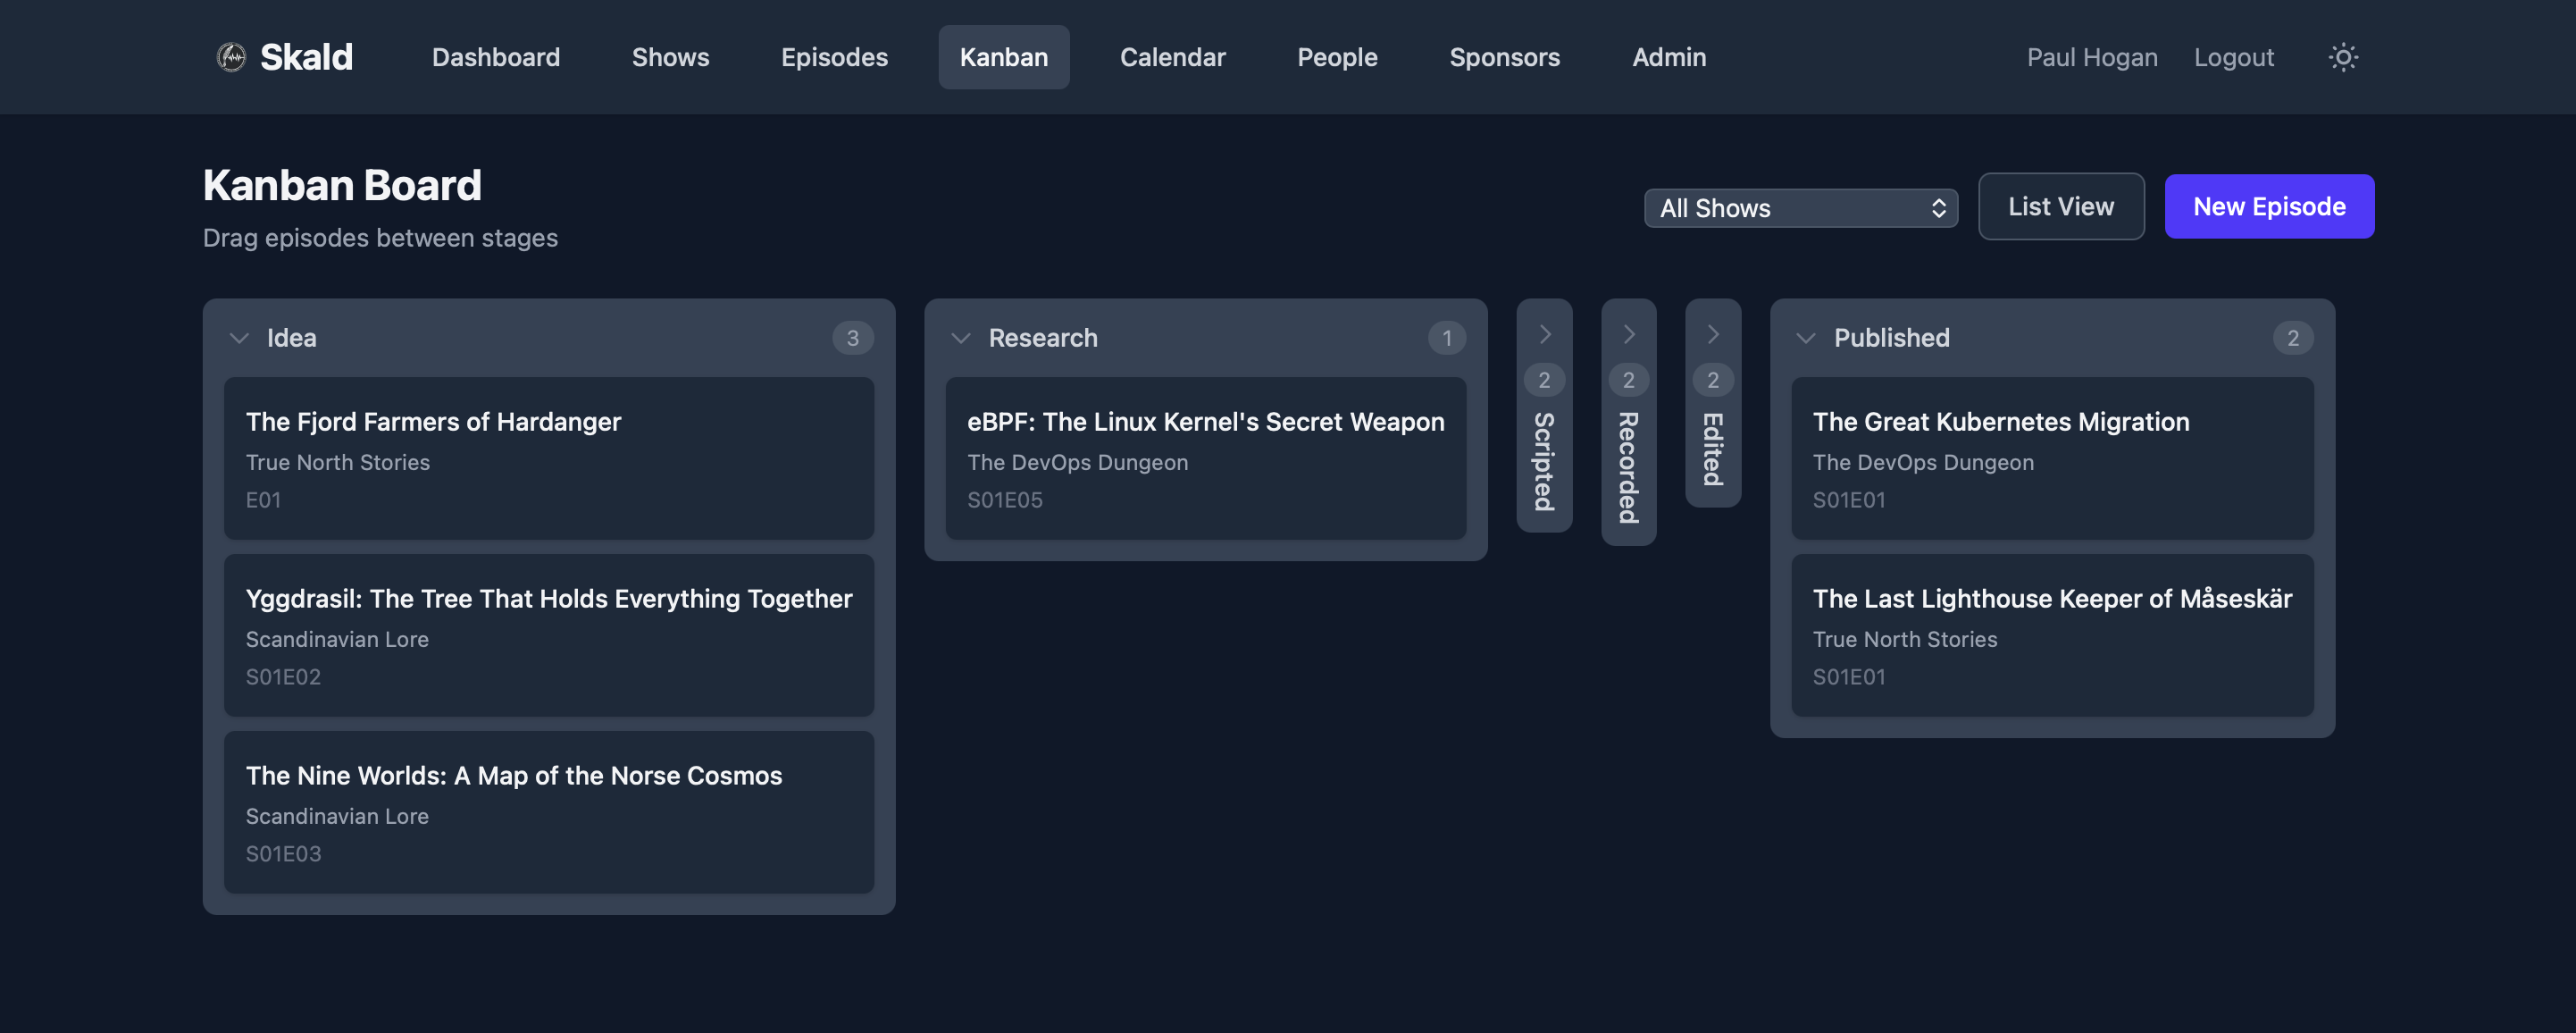2576x1033 pixels.
Task: Click the Research column count badge
Action: click(x=1447, y=338)
